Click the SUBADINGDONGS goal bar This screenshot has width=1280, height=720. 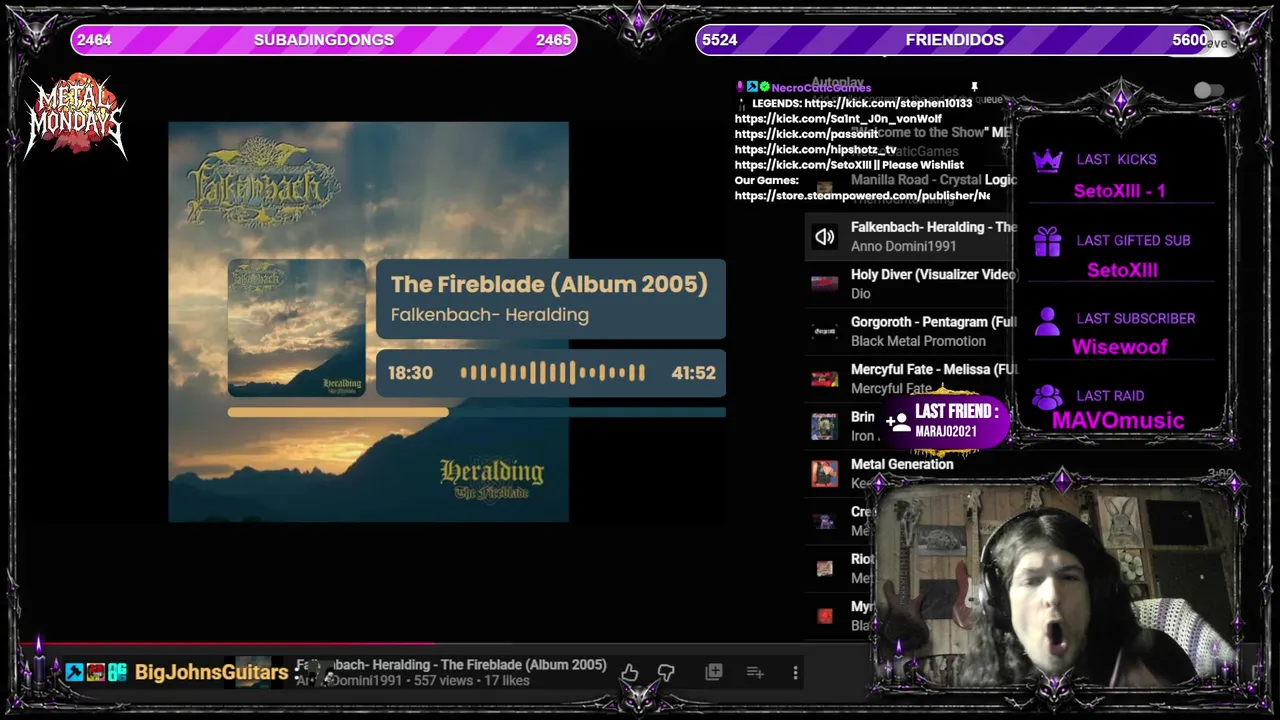(324, 40)
